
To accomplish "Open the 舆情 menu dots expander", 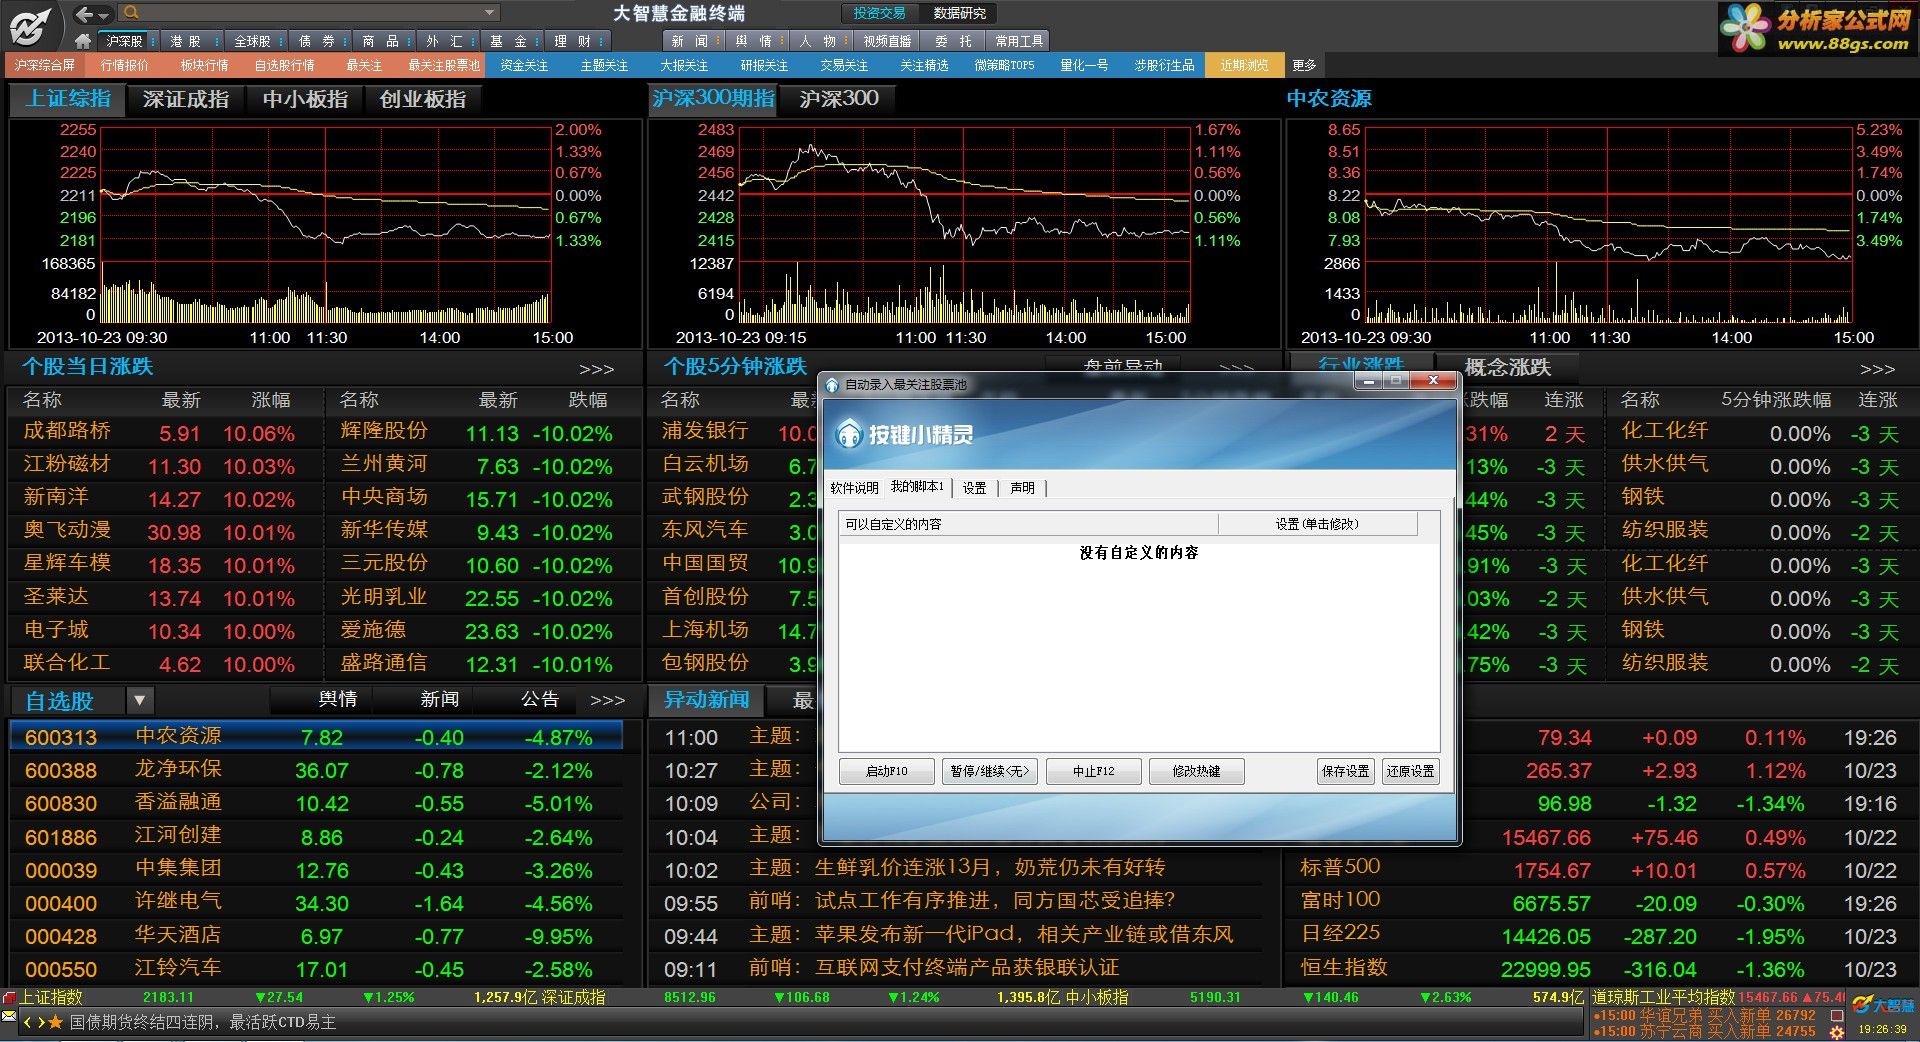I will click(780, 41).
